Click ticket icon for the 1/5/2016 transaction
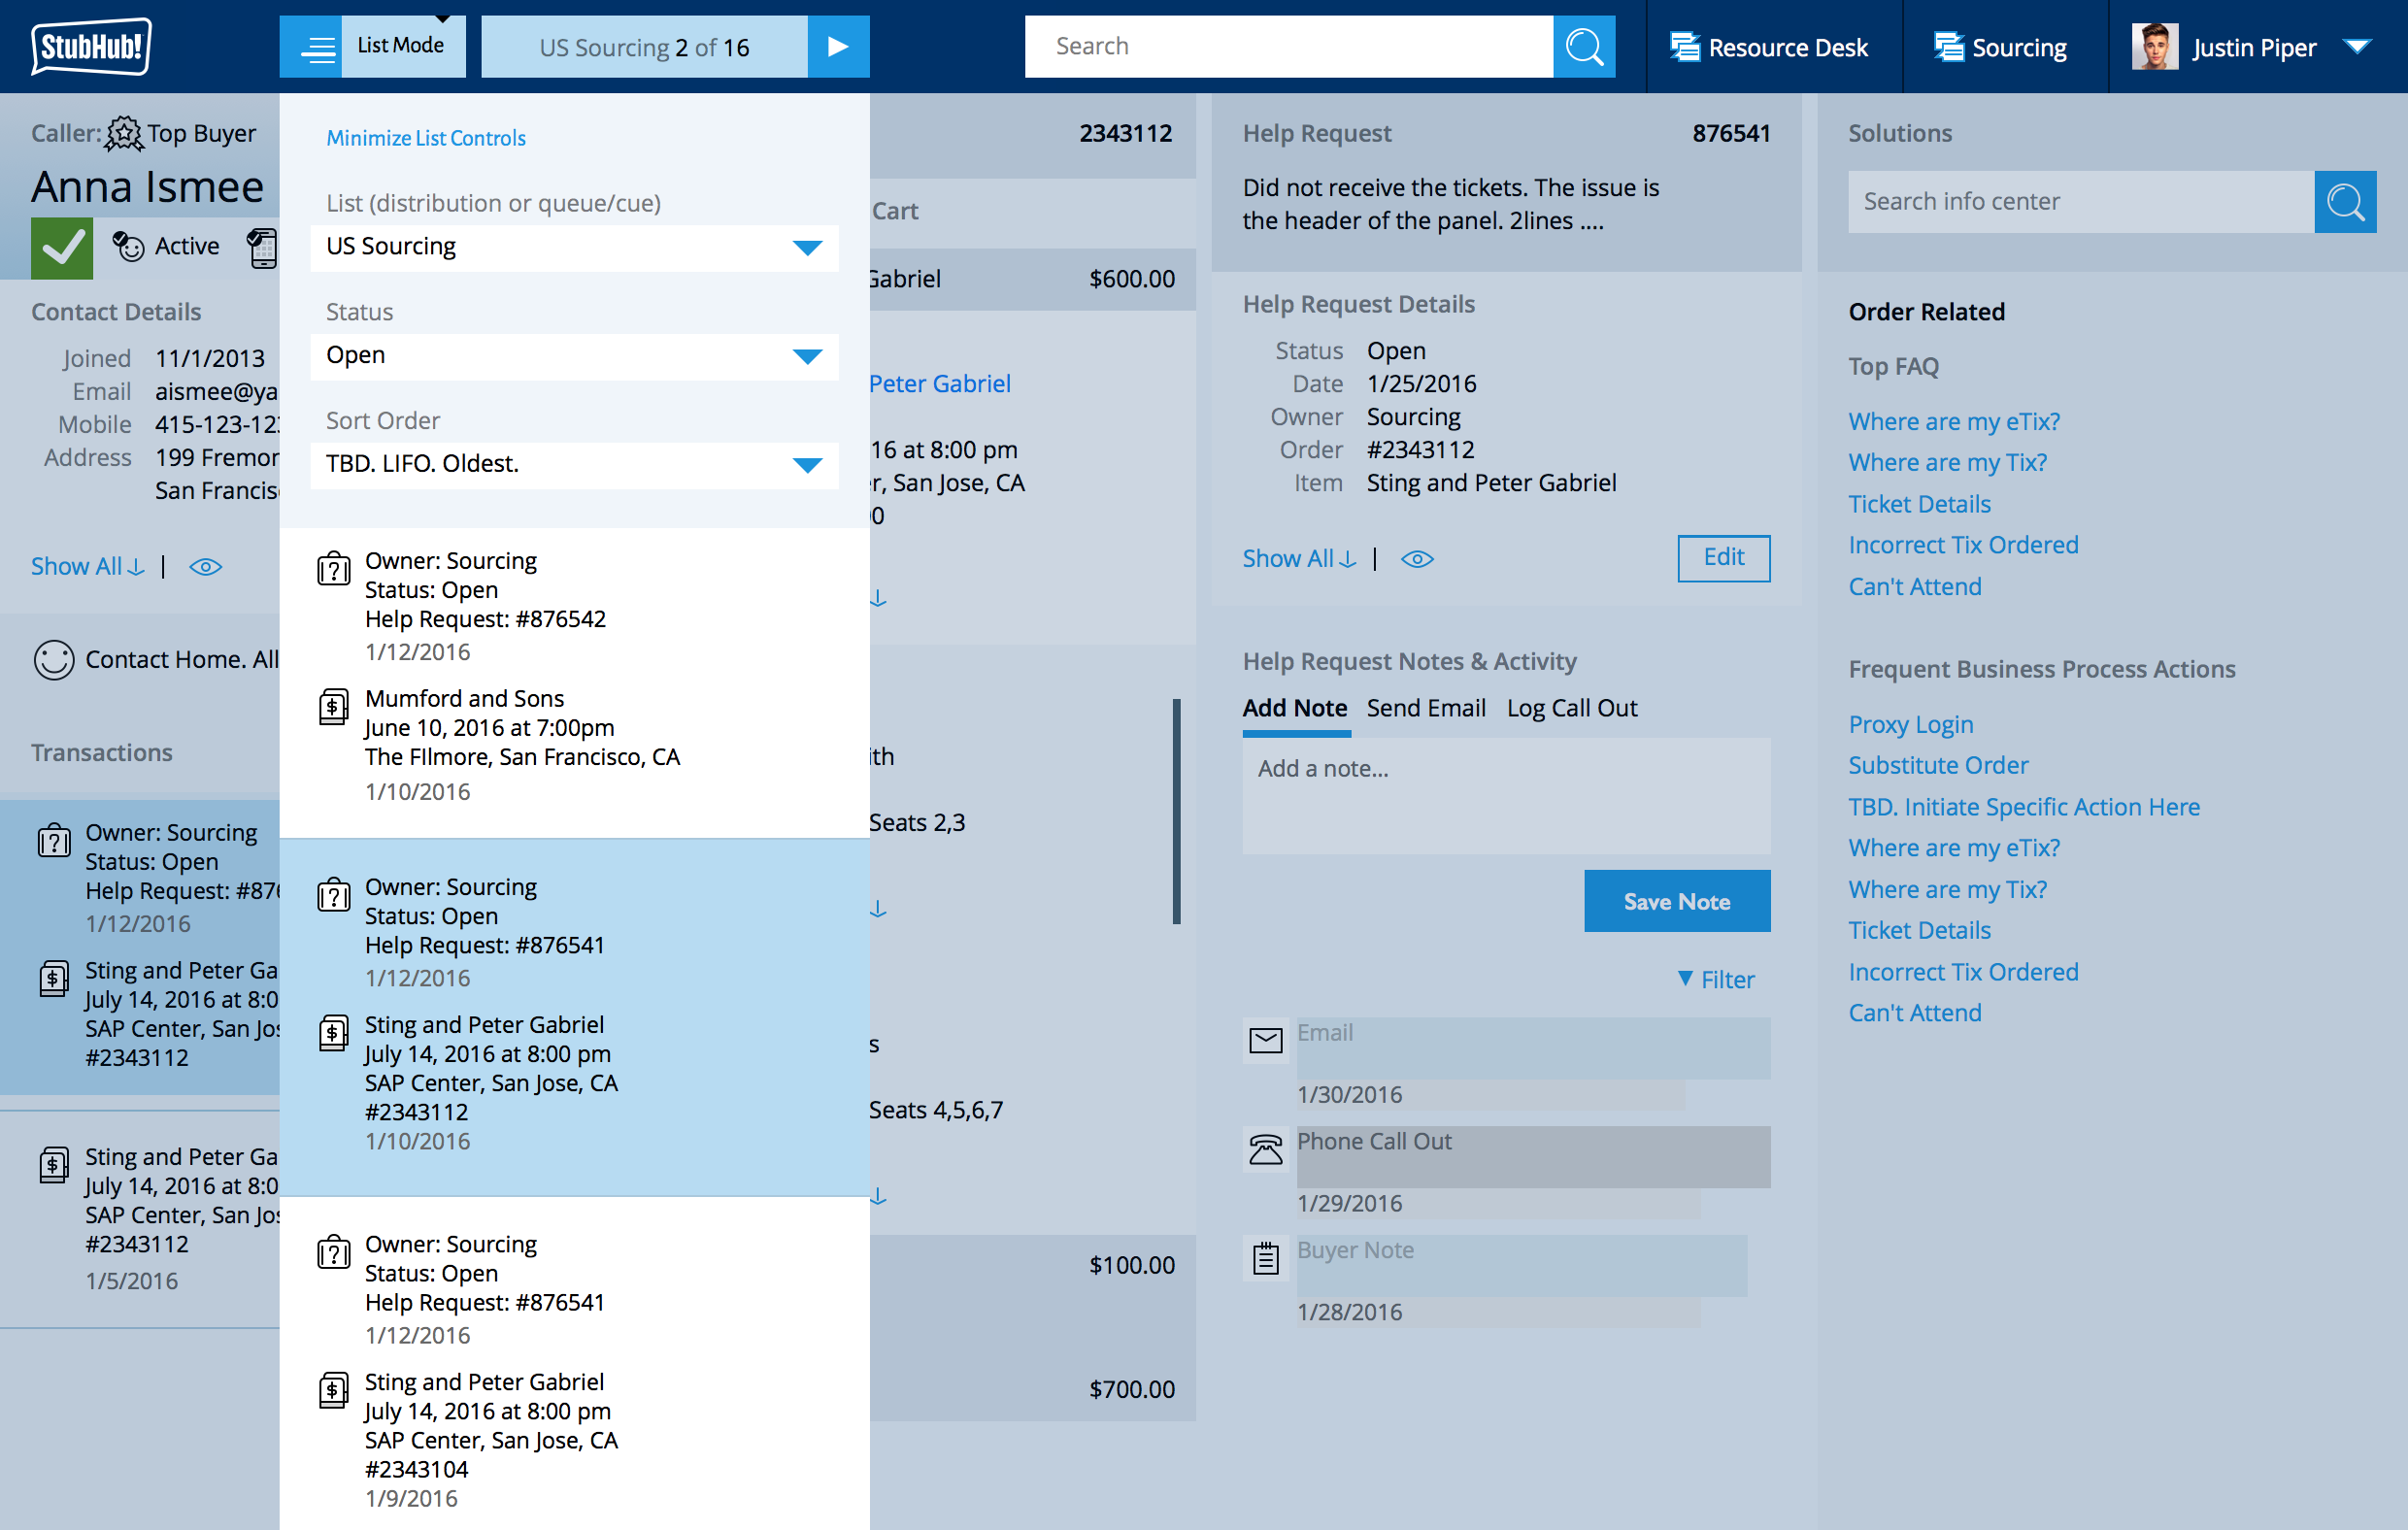 54,1165
